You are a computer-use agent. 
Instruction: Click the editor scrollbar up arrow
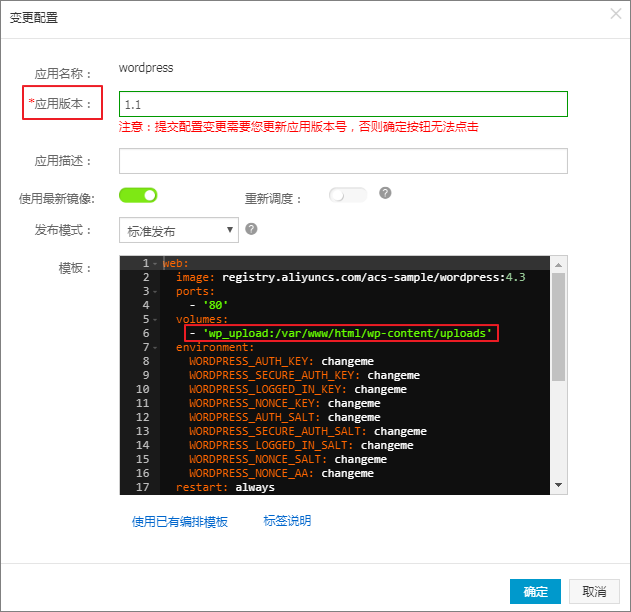pos(558,265)
